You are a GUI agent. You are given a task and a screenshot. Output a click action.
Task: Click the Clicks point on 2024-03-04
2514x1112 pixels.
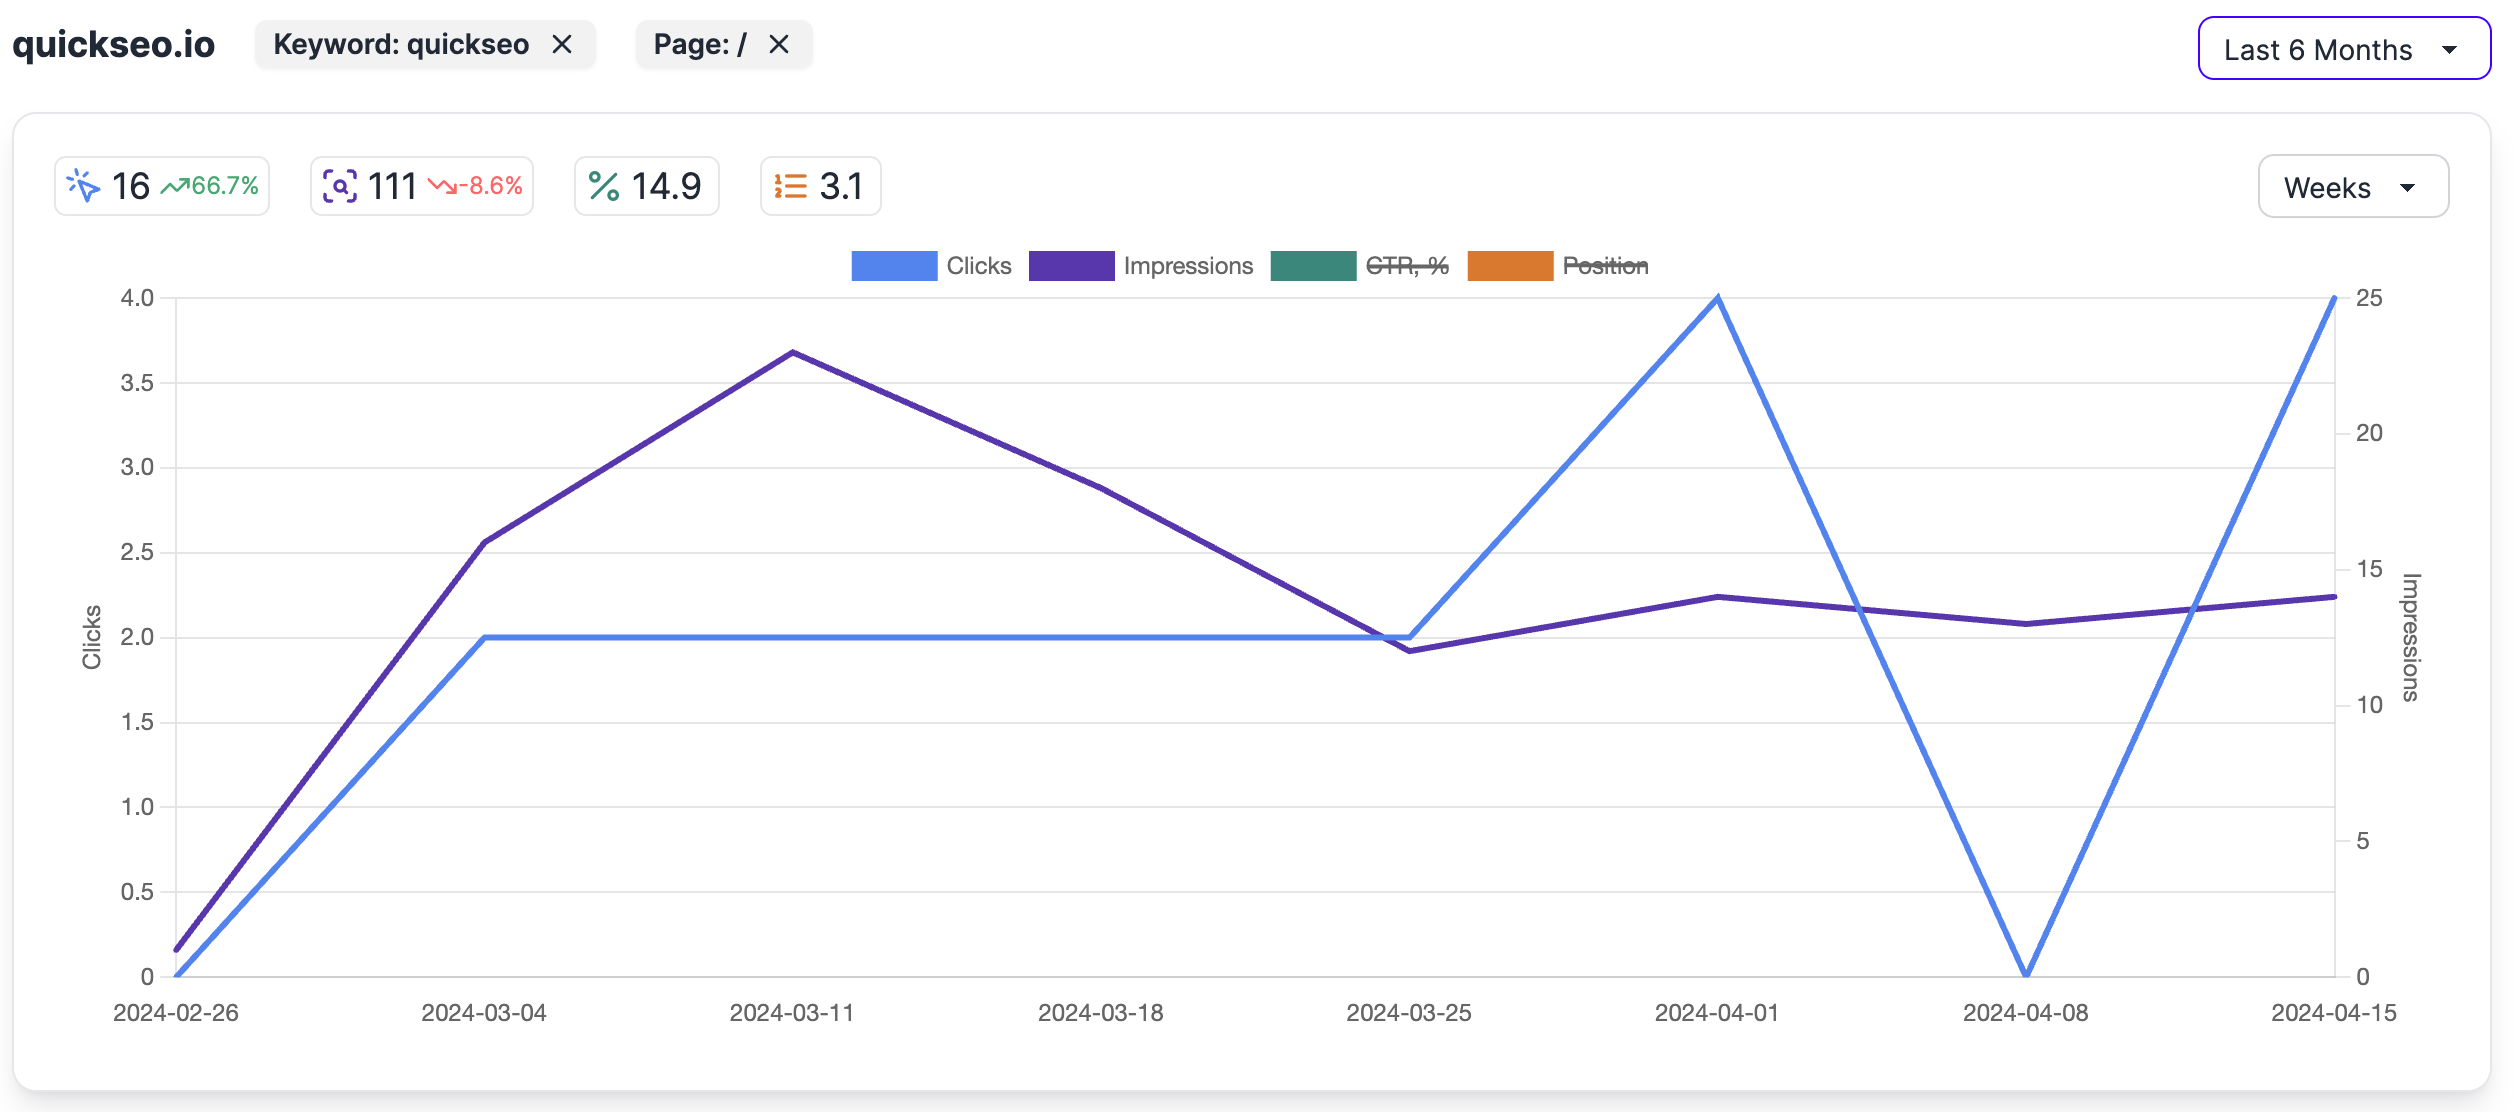484,637
